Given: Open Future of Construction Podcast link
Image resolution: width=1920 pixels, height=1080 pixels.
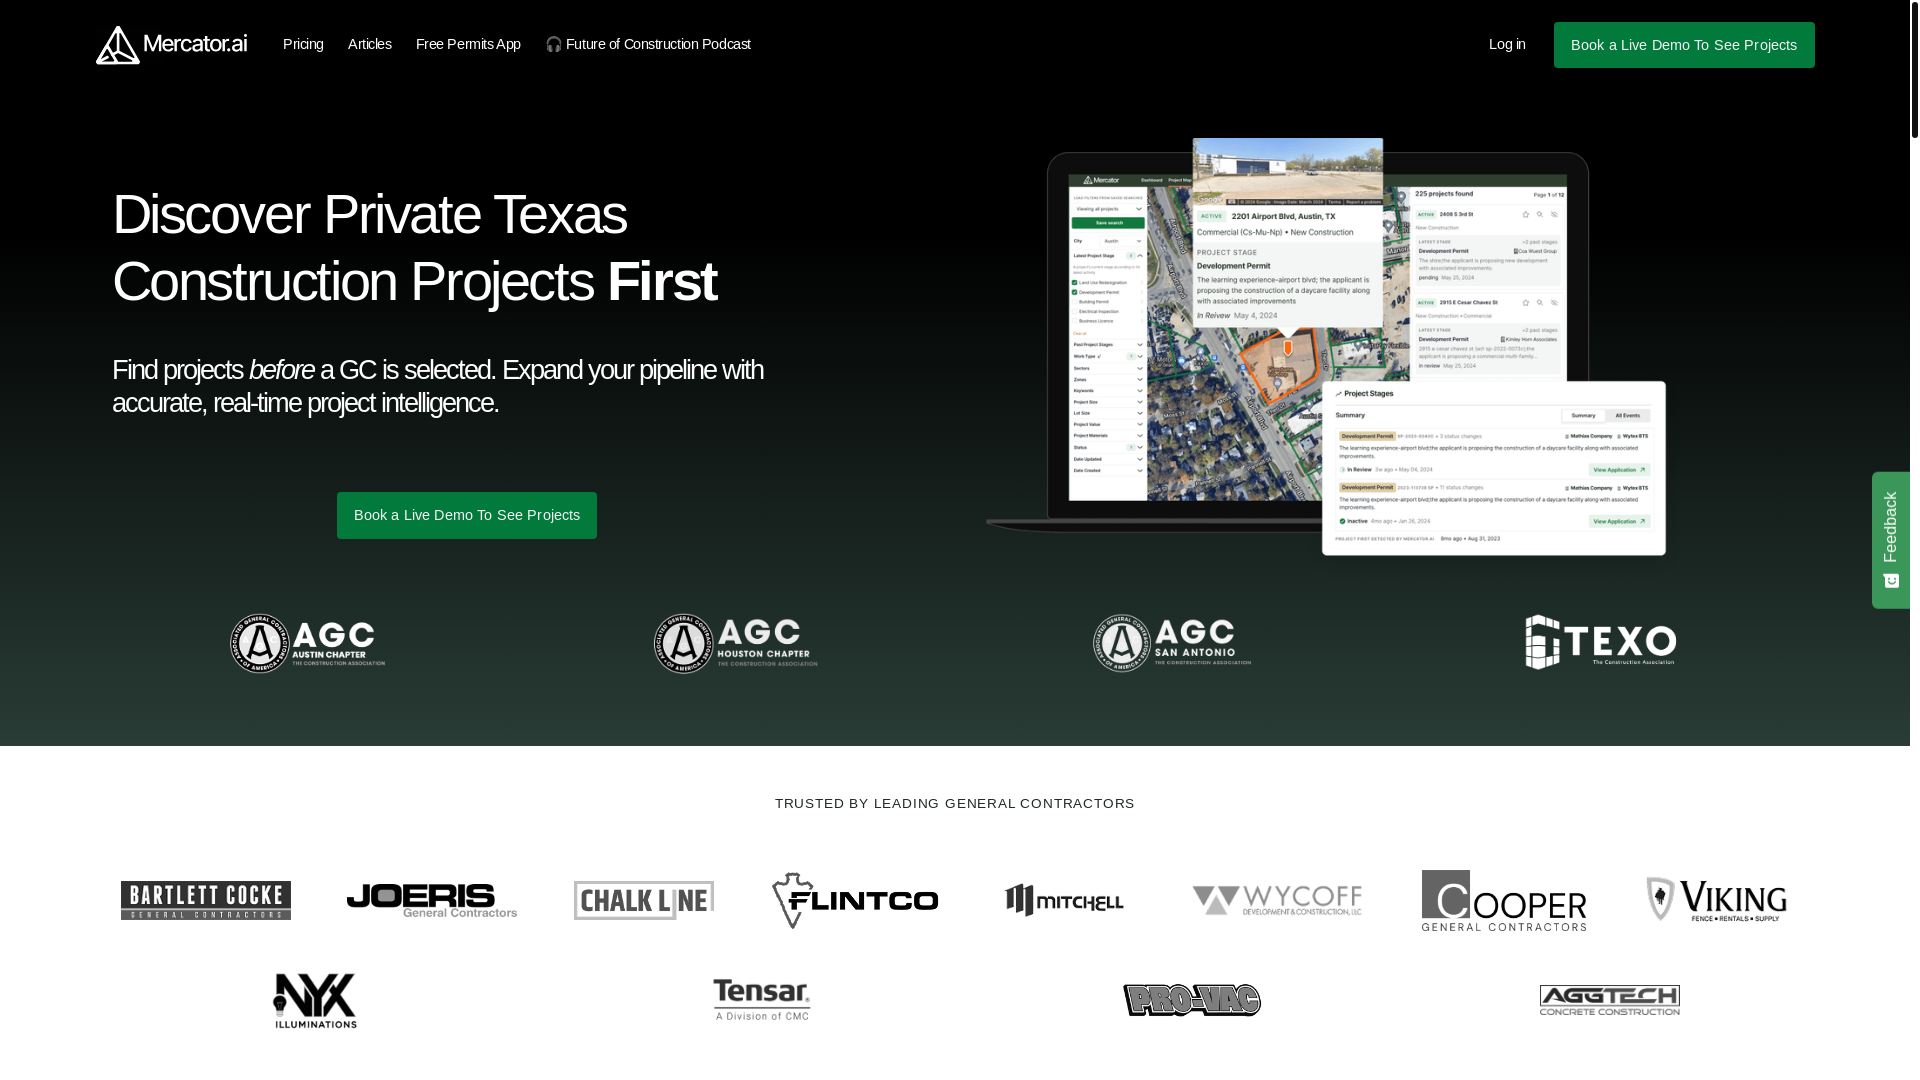Looking at the screenshot, I should (x=648, y=44).
